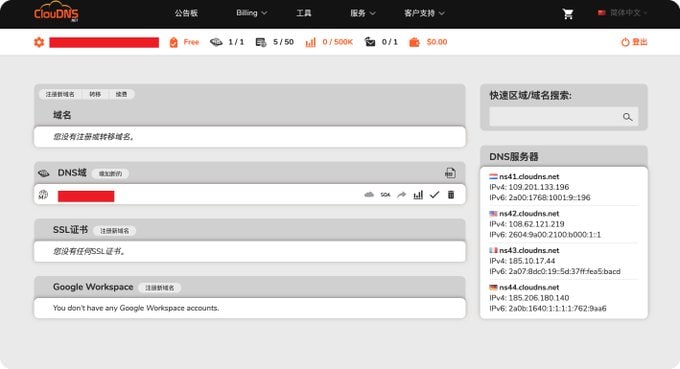Click the flag next to ns43.cloudns.net

(493, 250)
